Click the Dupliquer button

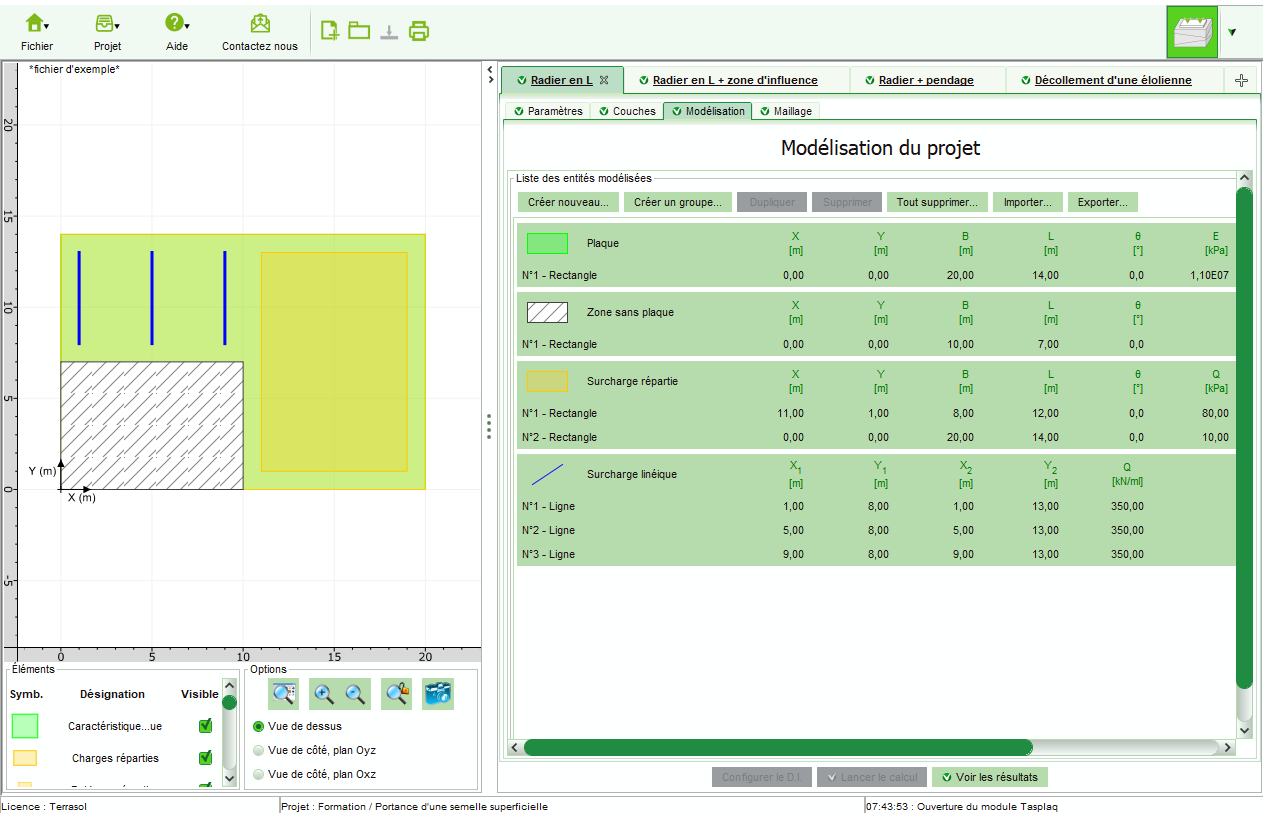772,202
